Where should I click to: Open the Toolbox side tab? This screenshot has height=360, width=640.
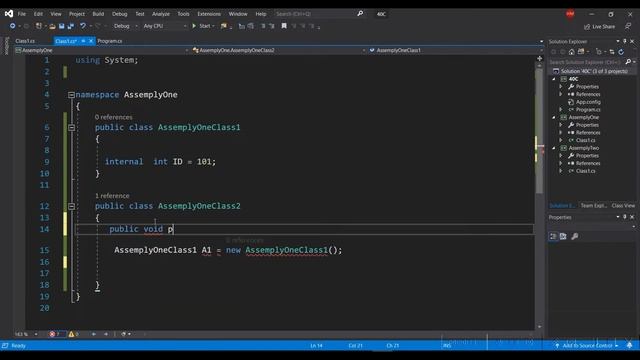click(x=7, y=46)
